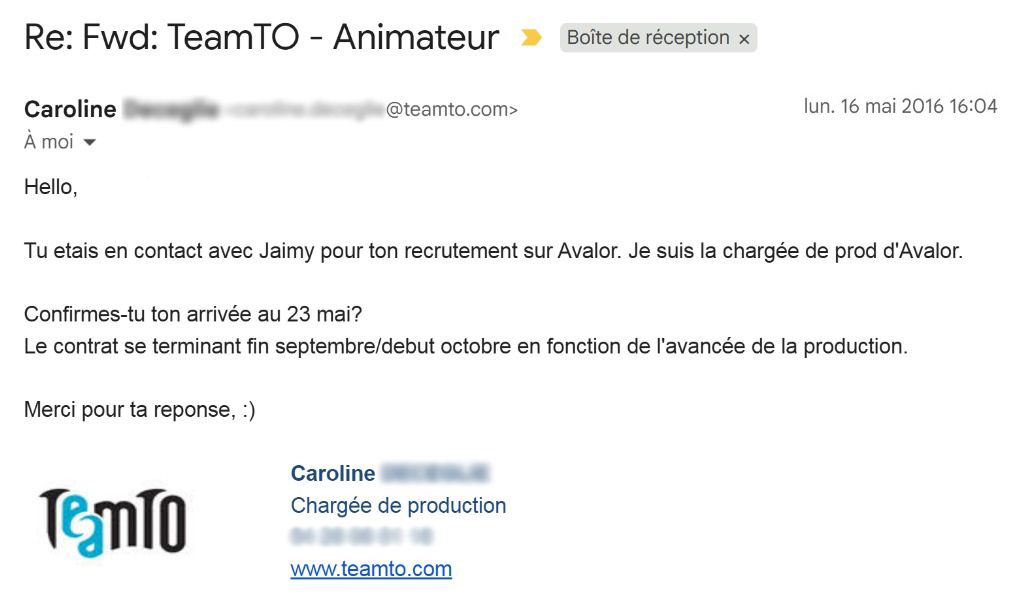Image resolution: width=1021 pixels, height=606 pixels.
Task: Click the email subject Re: Fwd: TeamTO - Animateur
Action: 262,37
